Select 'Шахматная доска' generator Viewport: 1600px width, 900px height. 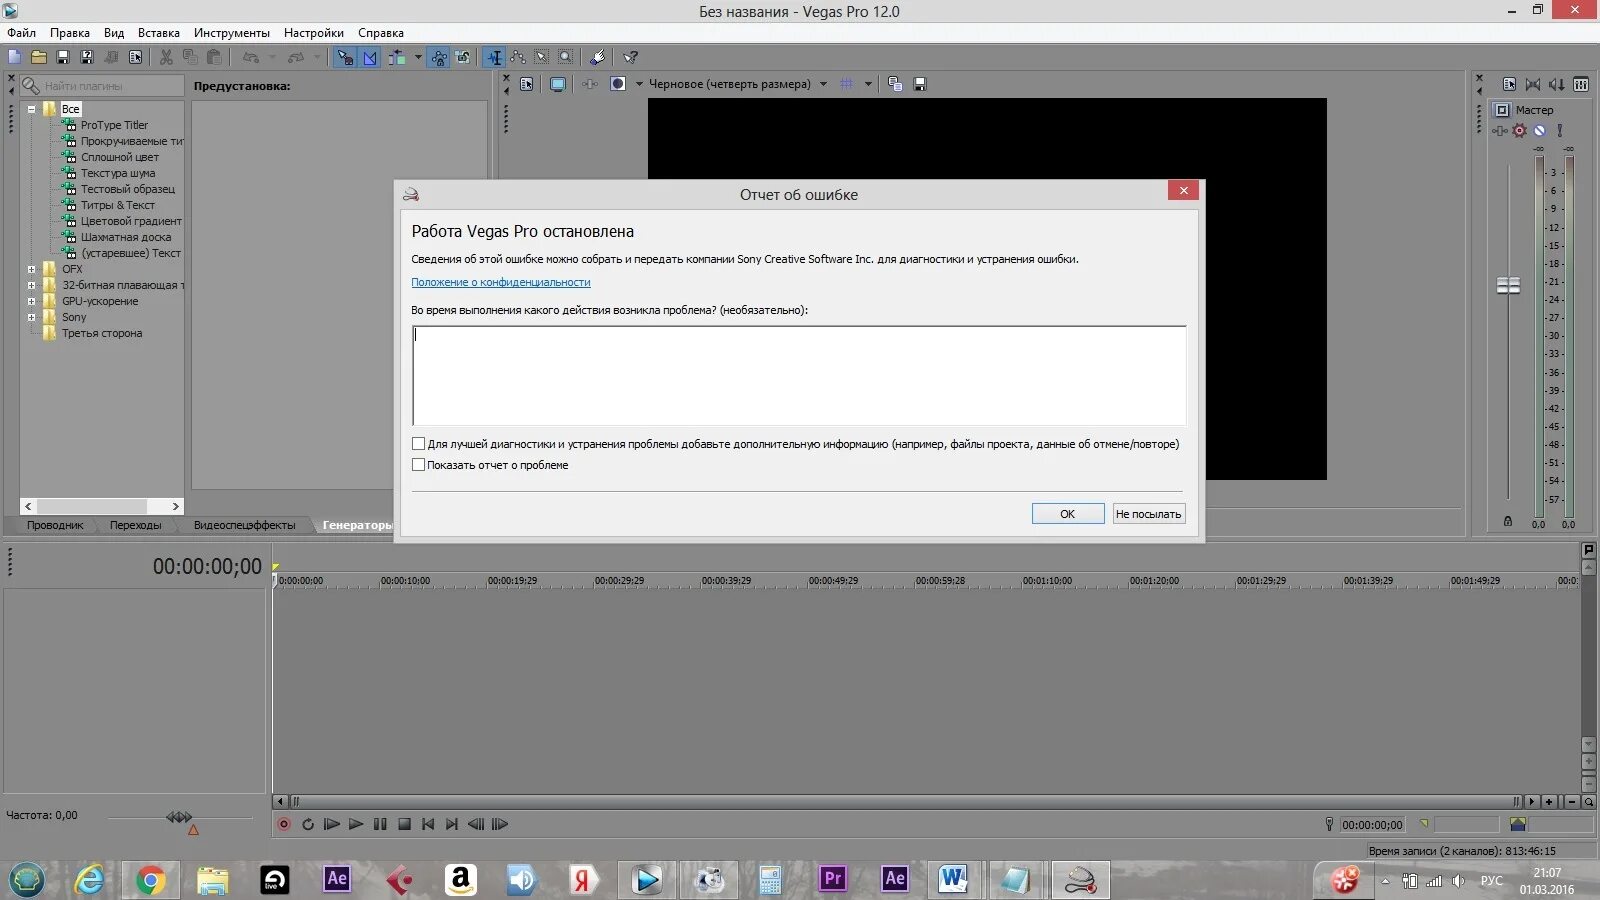(x=126, y=237)
